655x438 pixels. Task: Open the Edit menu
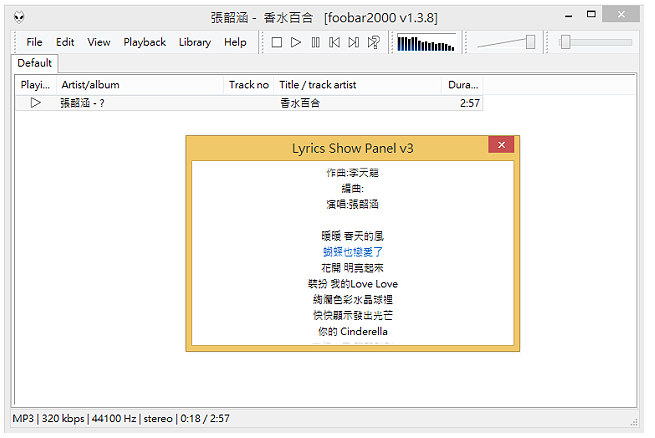pos(65,42)
